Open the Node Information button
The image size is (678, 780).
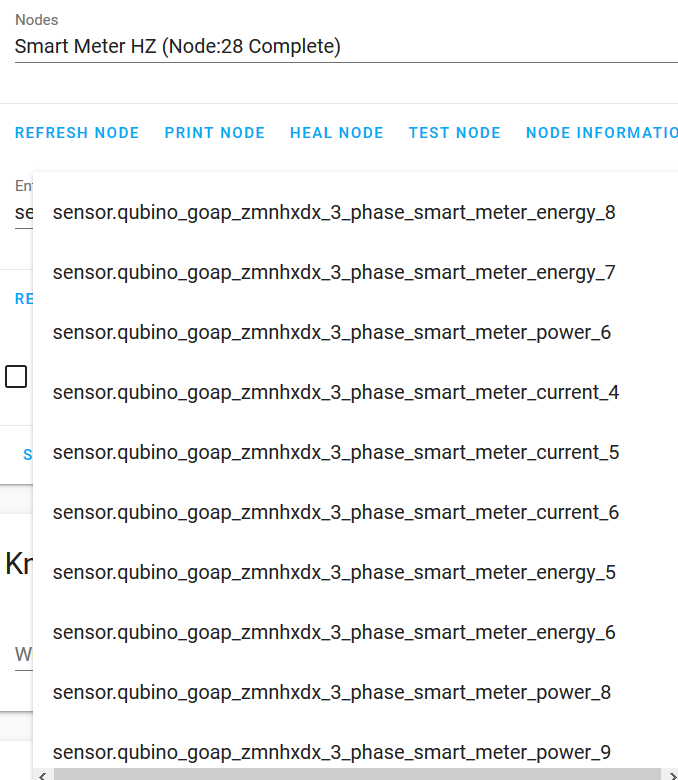click(x=602, y=133)
